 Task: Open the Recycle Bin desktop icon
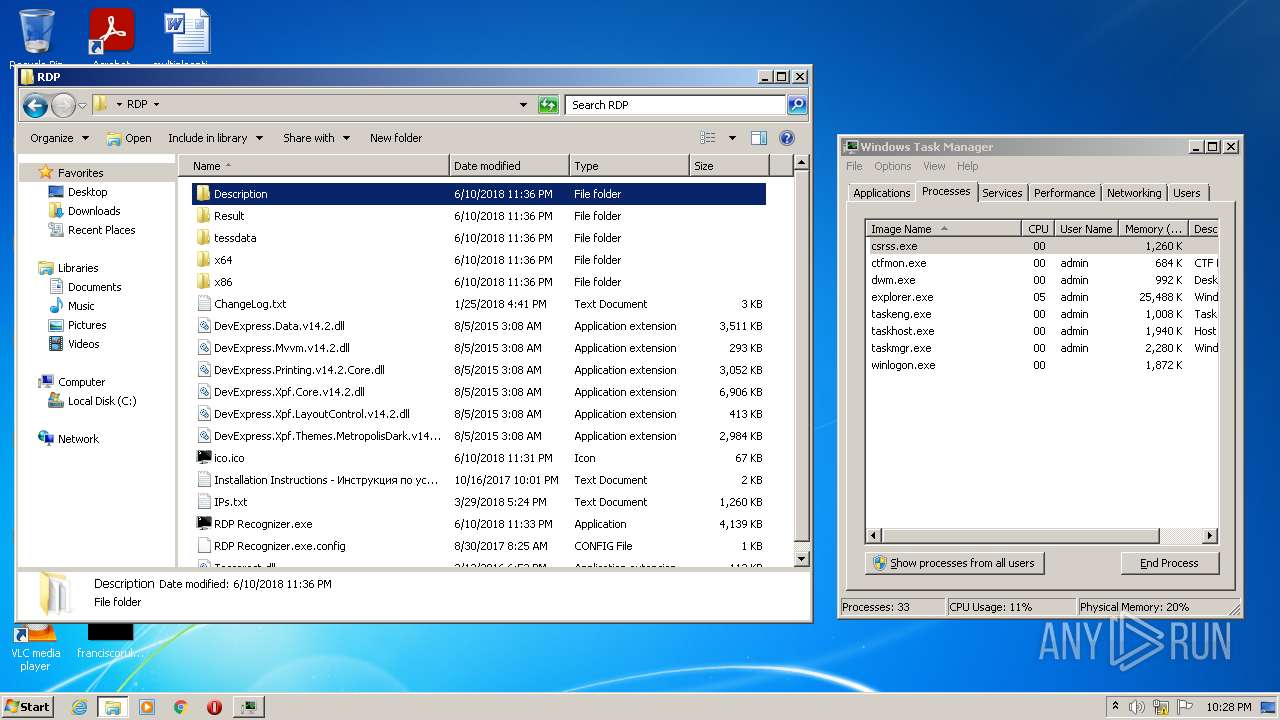click(x=37, y=36)
